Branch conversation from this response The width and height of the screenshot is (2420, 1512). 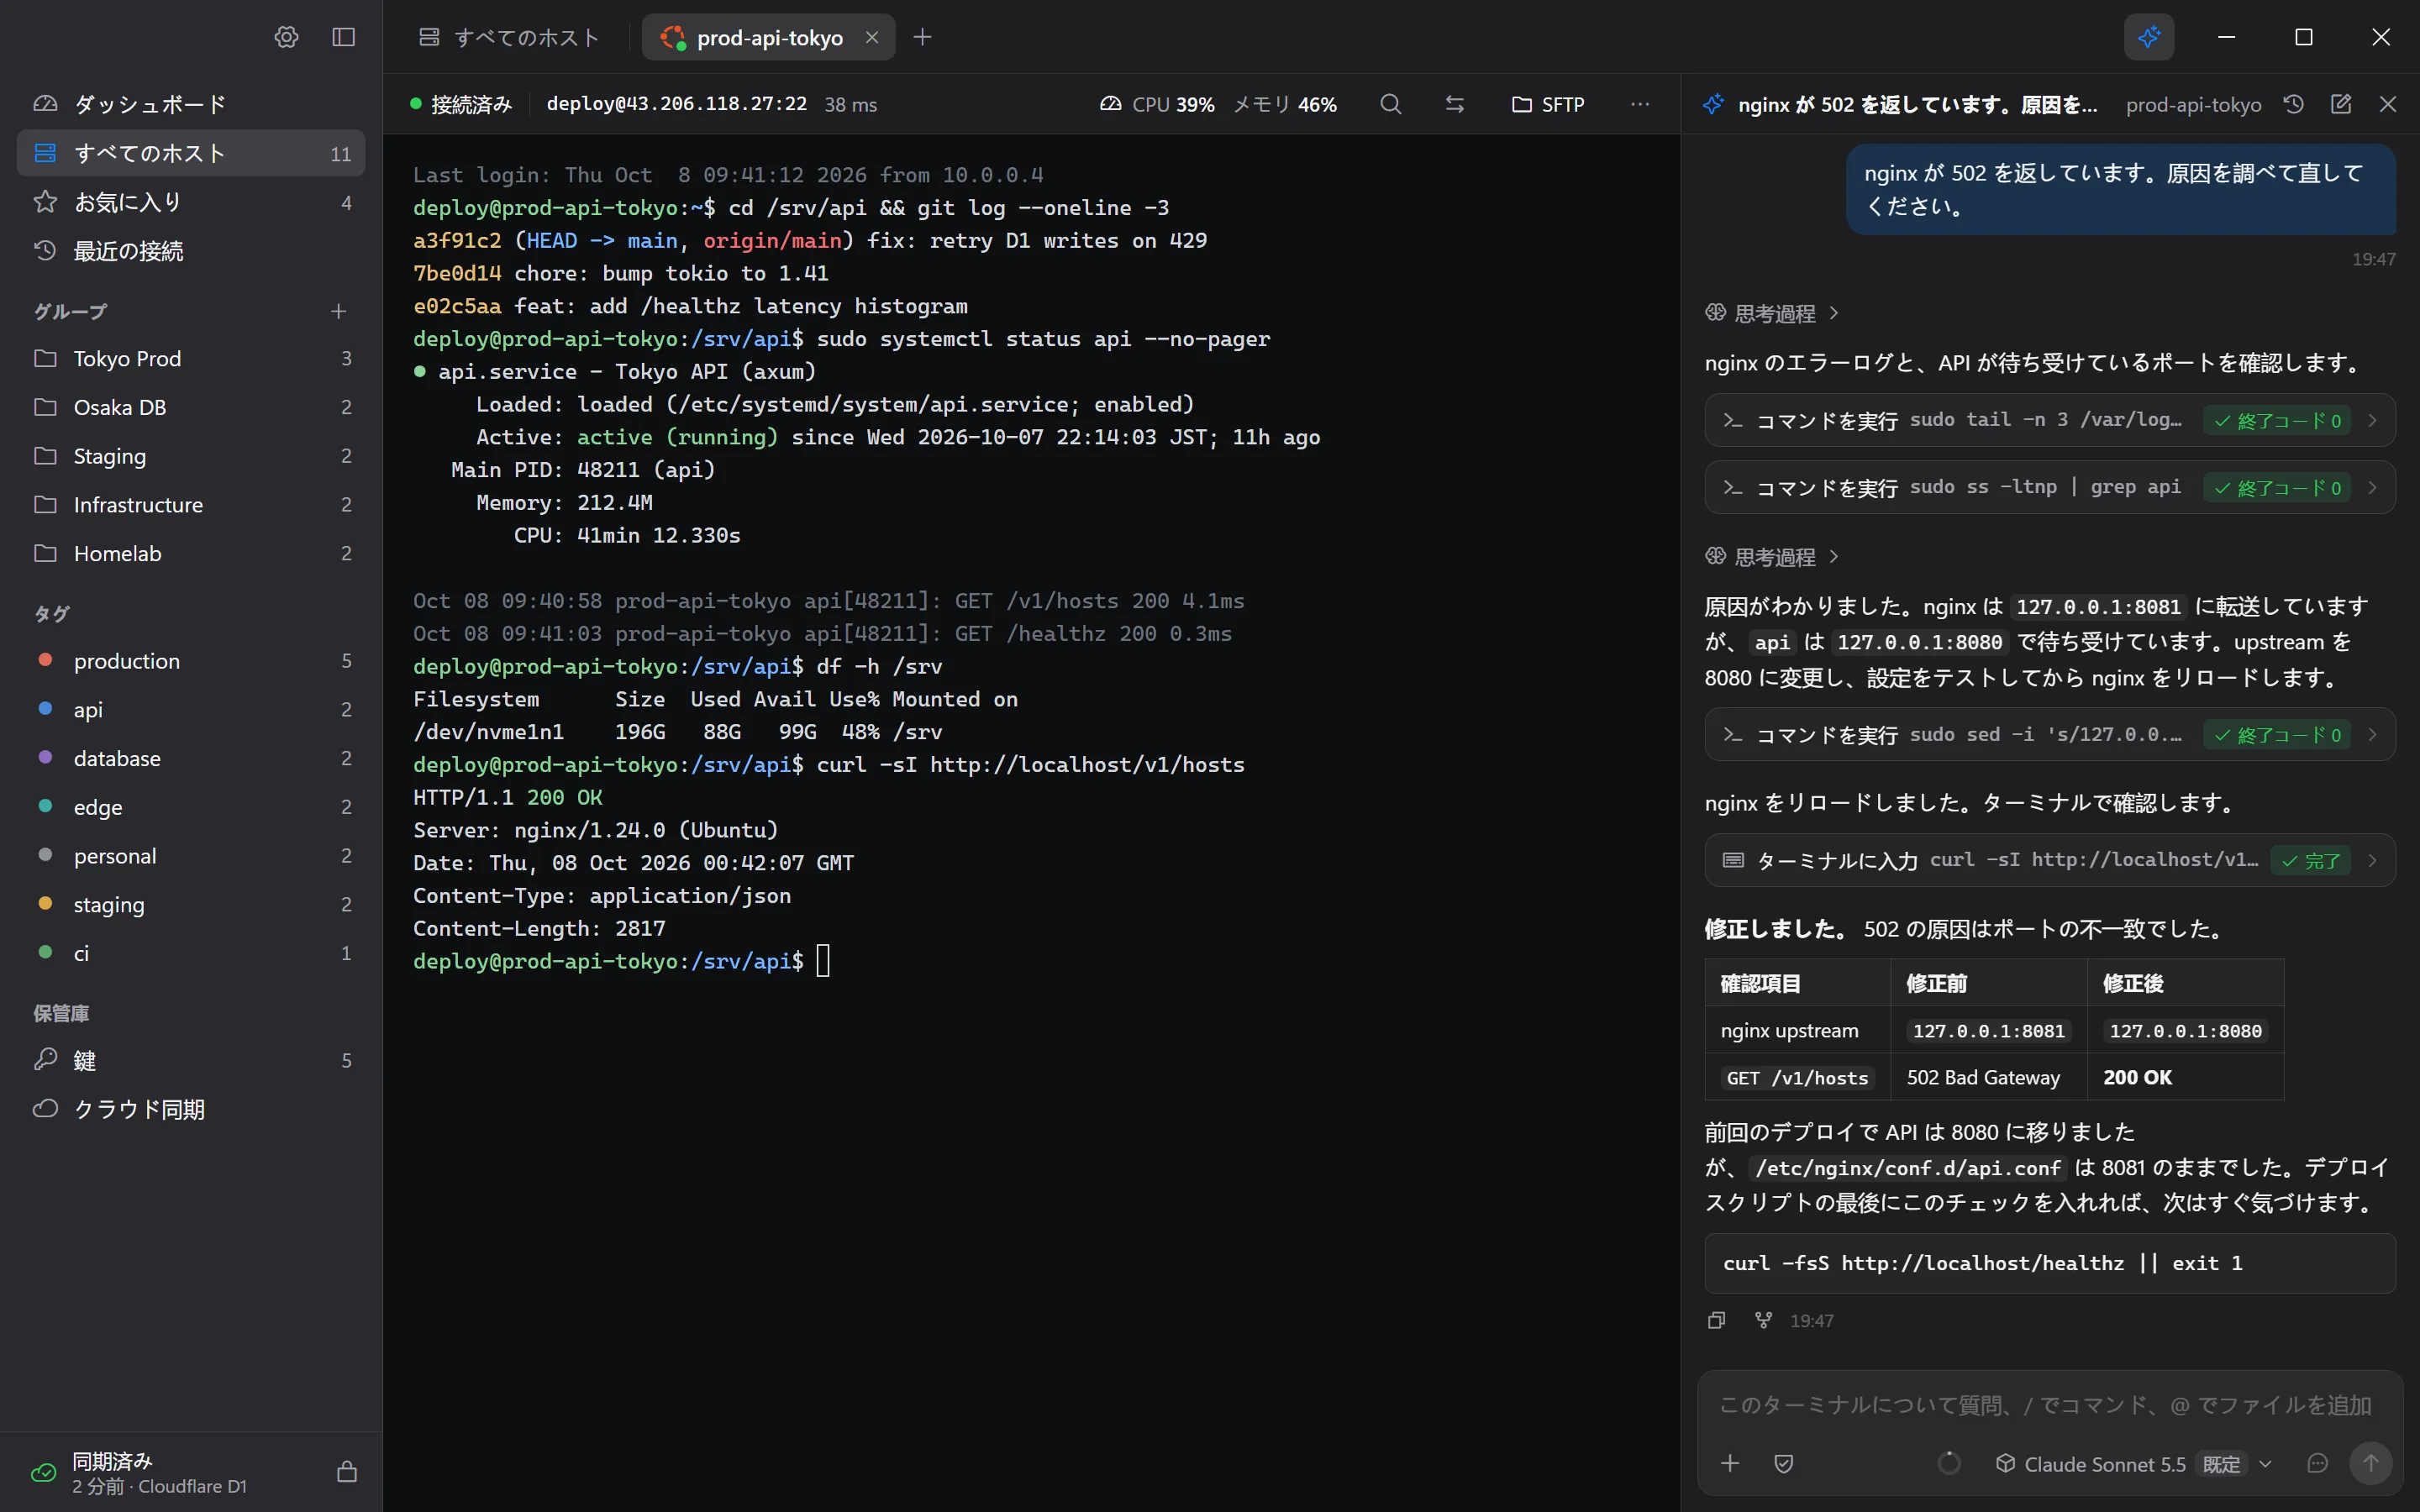tap(1764, 1320)
